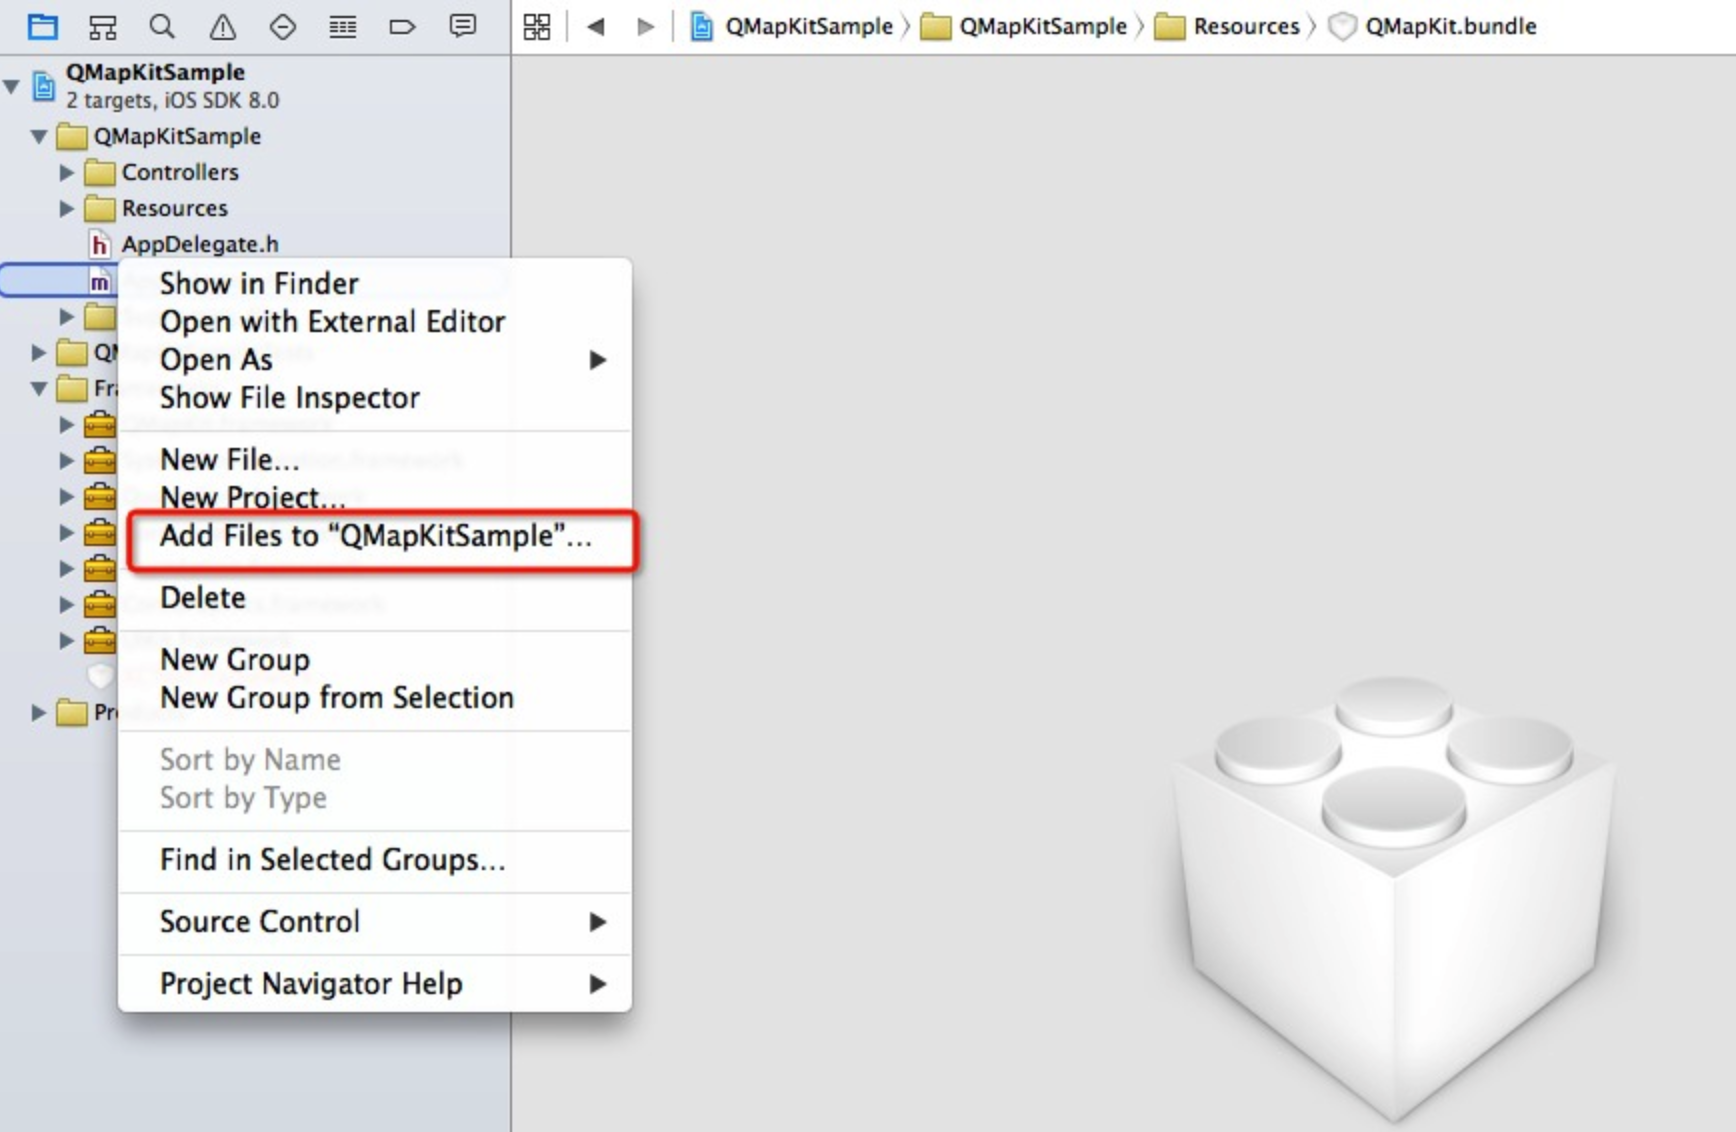The height and width of the screenshot is (1132, 1736).
Task: Select the QMapKitSample project root row
Action: tap(255, 86)
